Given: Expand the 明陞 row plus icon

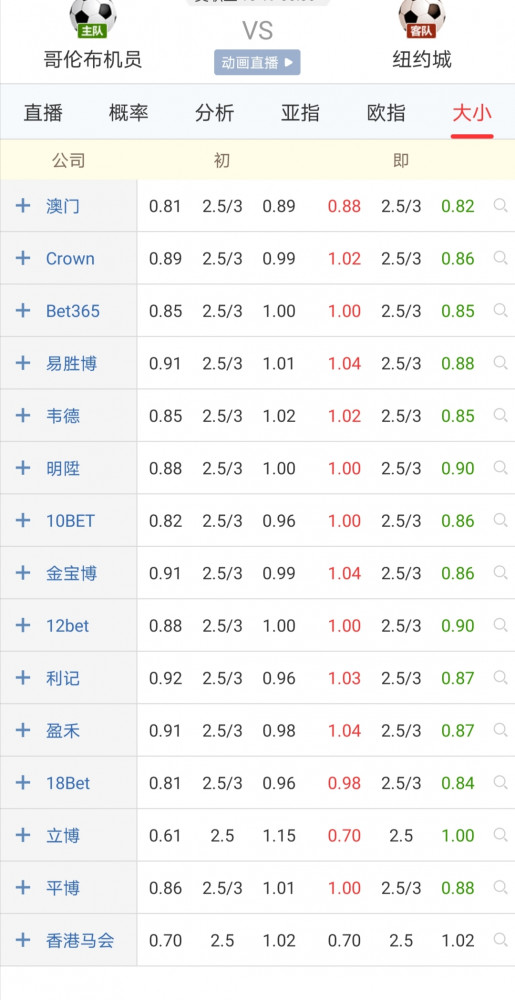Looking at the screenshot, I should [x=23, y=467].
